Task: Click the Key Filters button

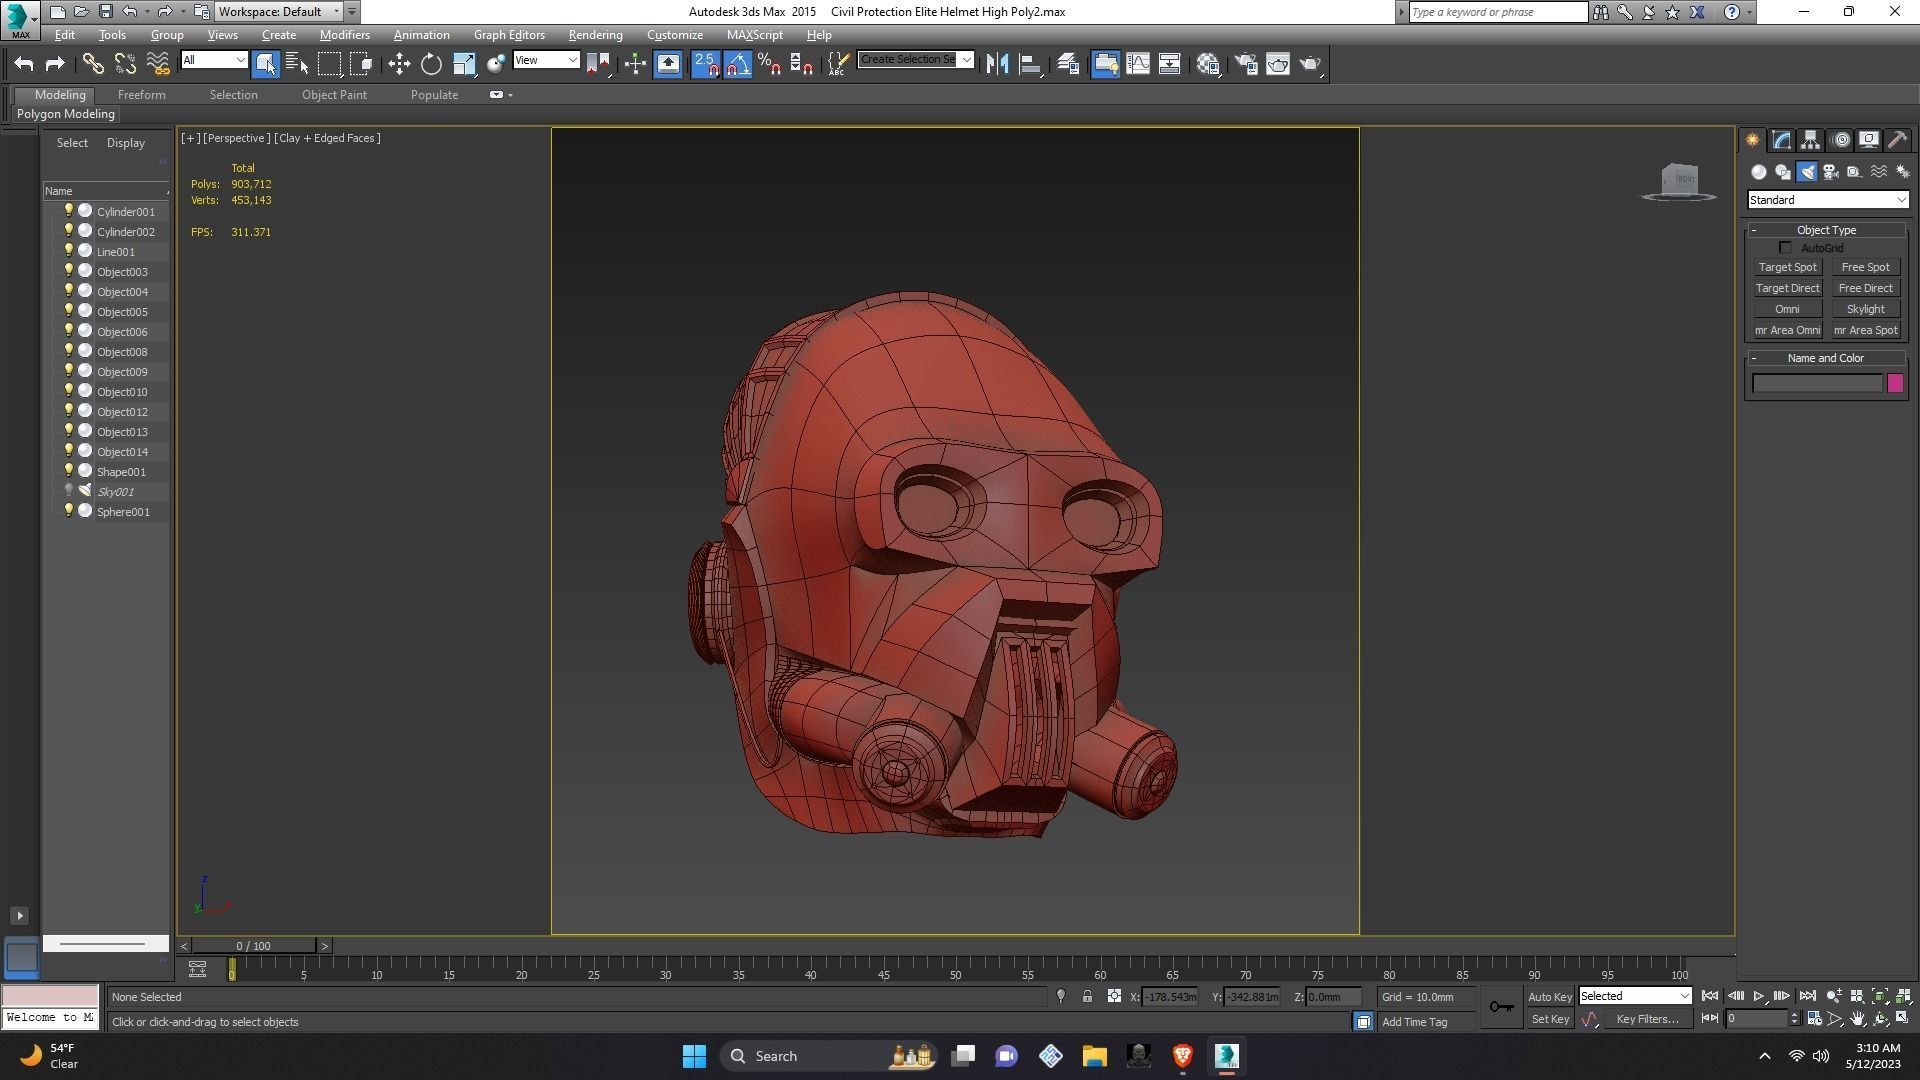Action: pyautogui.click(x=1648, y=1019)
